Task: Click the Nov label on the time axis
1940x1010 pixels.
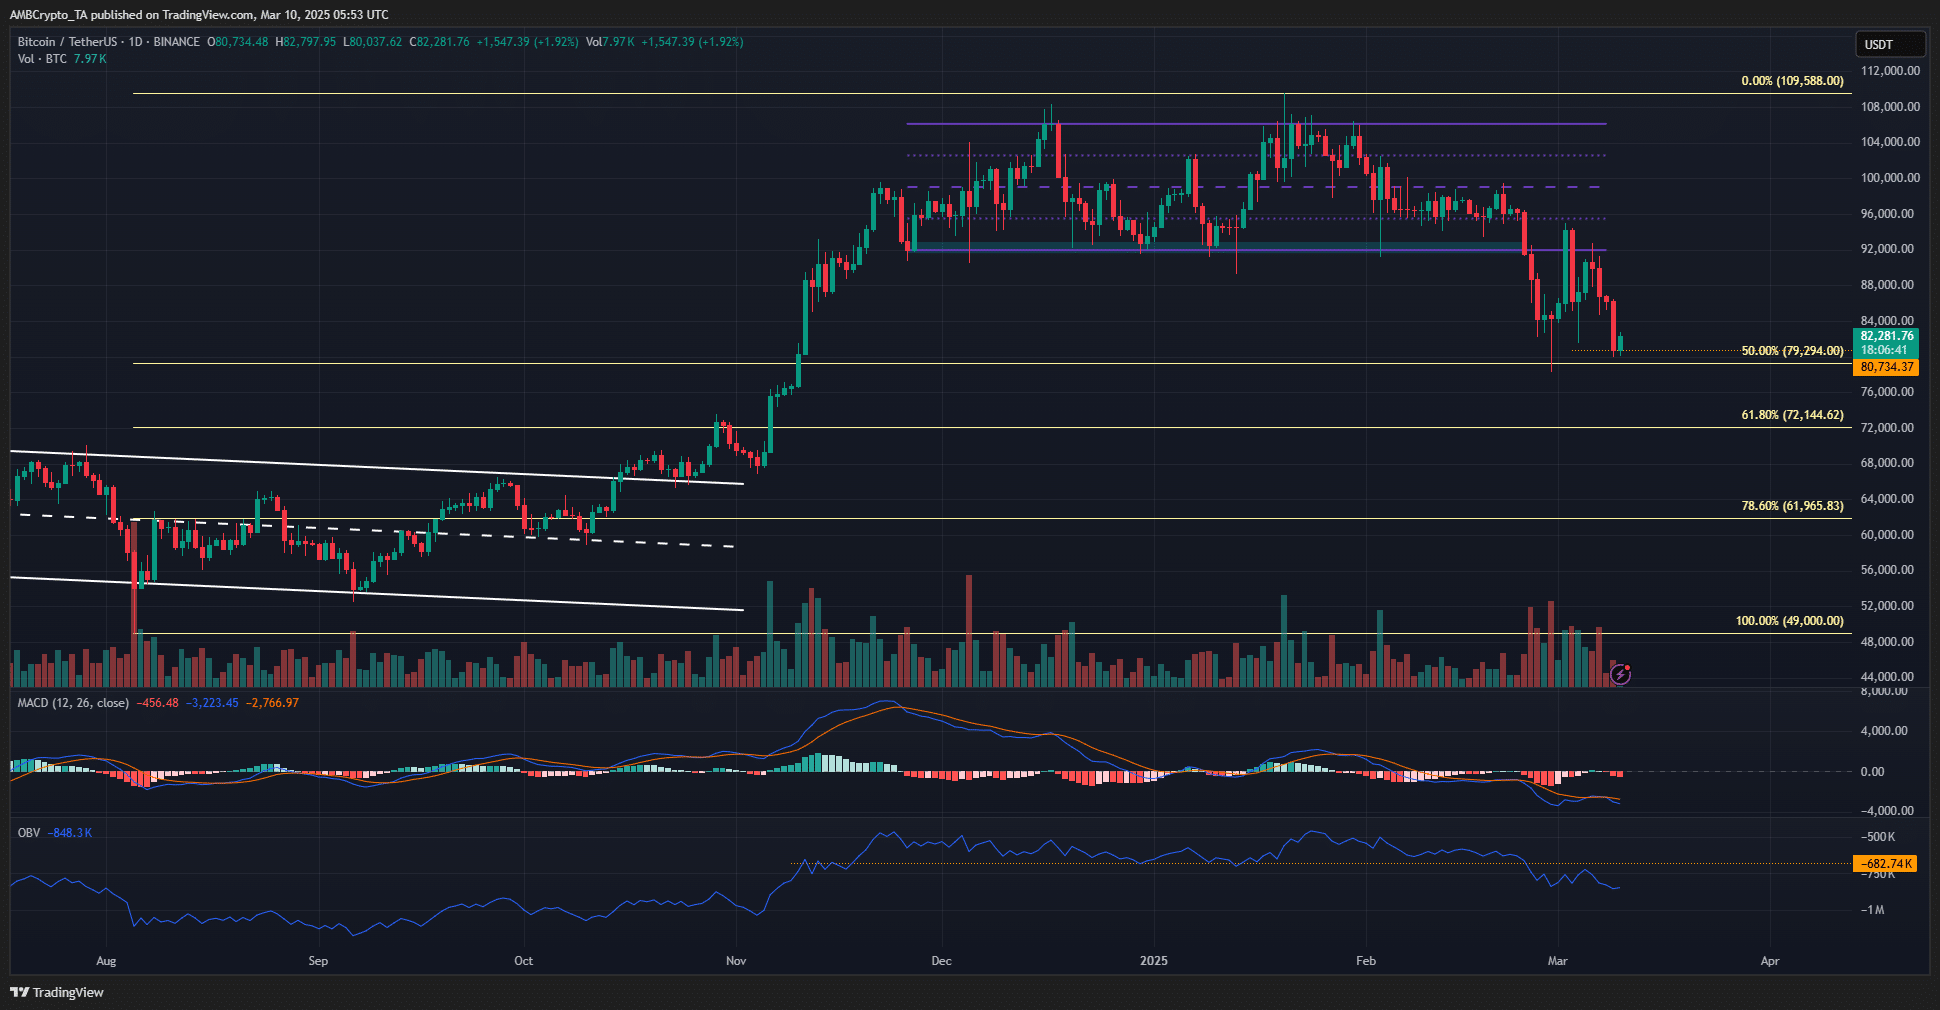Action: (736, 961)
